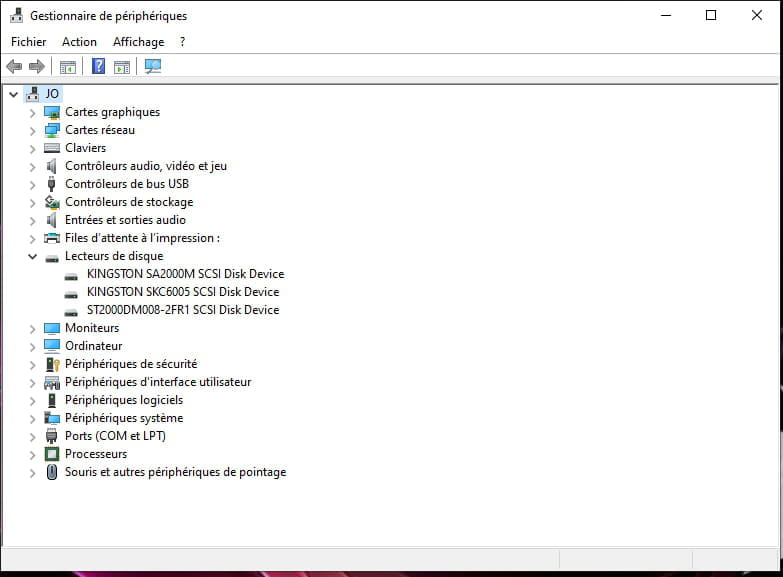Image resolution: width=783 pixels, height=577 pixels.
Task: Select KINGSTON SA2000M SCSI Disk Device
Action: [185, 274]
